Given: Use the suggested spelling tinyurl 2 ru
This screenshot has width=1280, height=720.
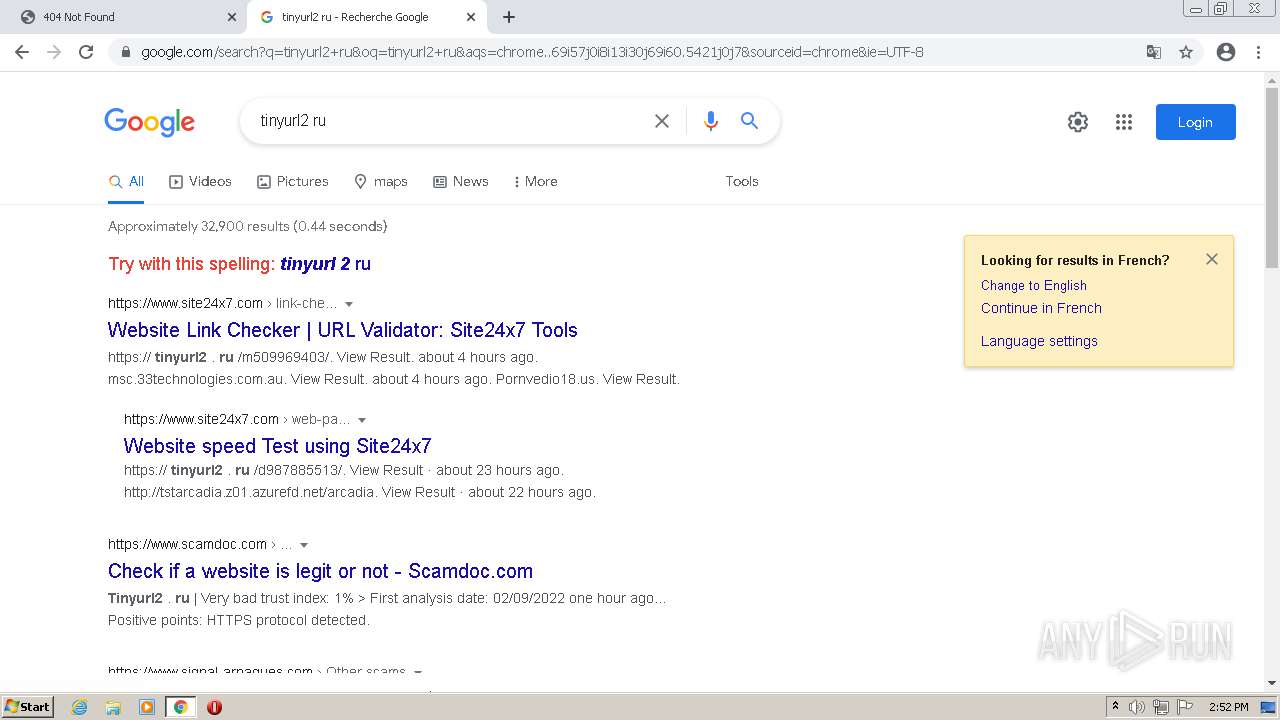Looking at the screenshot, I should coord(325,264).
